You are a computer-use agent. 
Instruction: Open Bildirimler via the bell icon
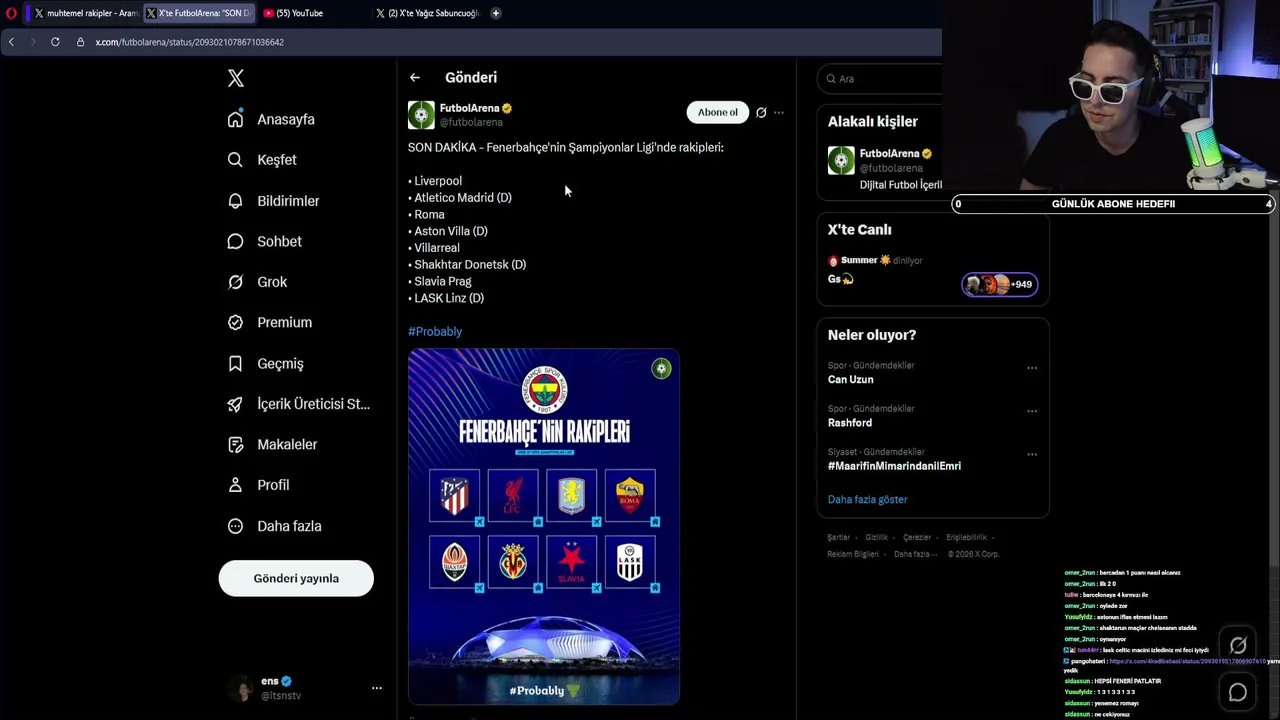235,201
